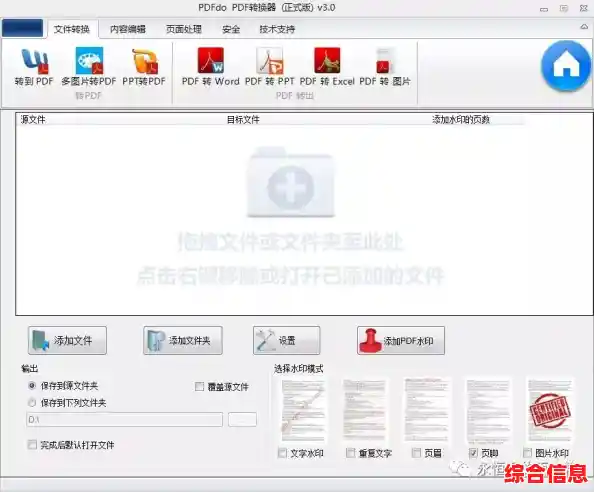
Task: Click the D:\ output path field
Action: (125, 419)
